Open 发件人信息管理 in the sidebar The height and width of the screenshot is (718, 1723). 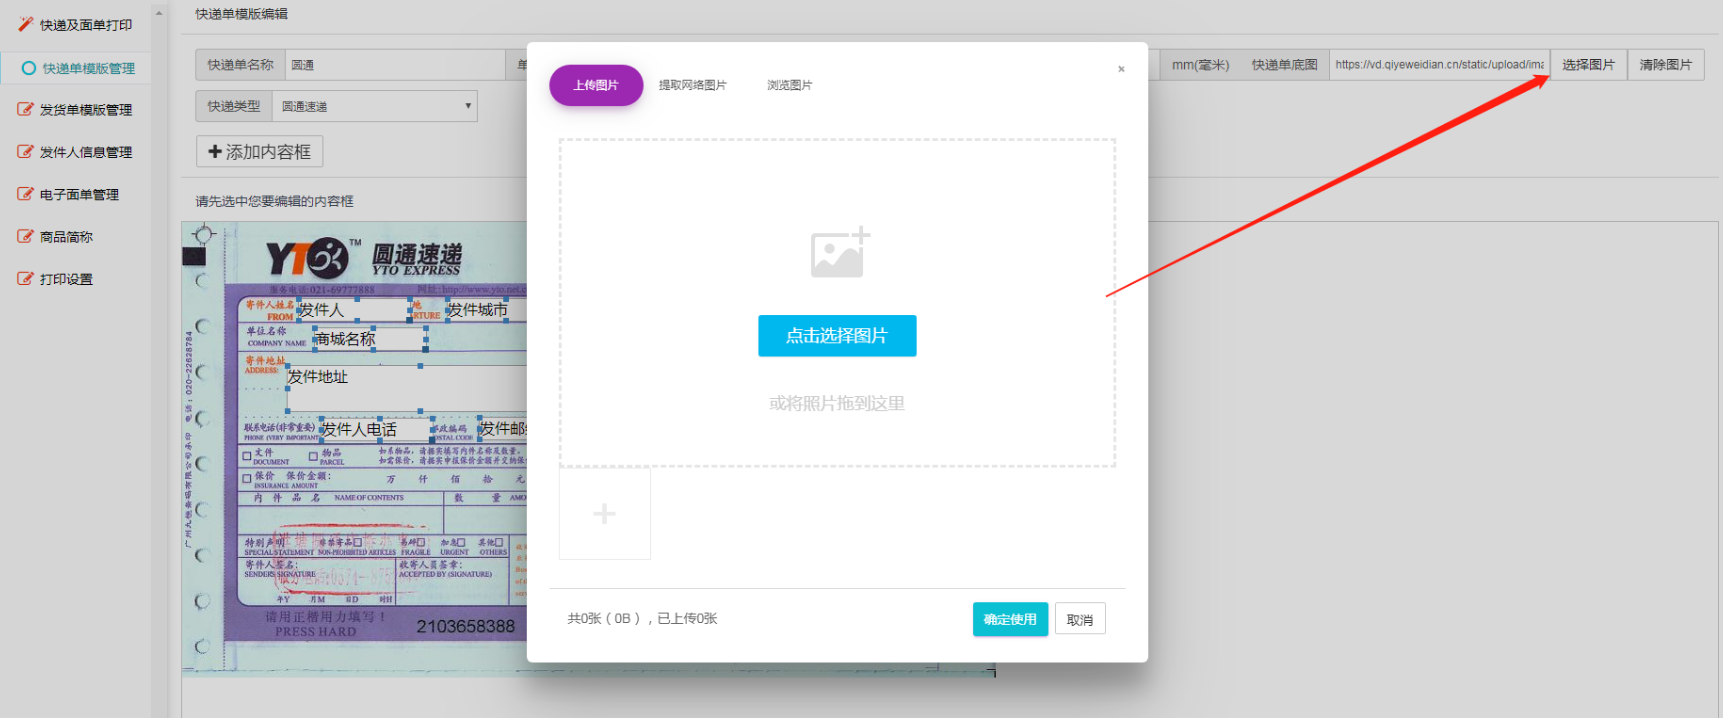86,152
